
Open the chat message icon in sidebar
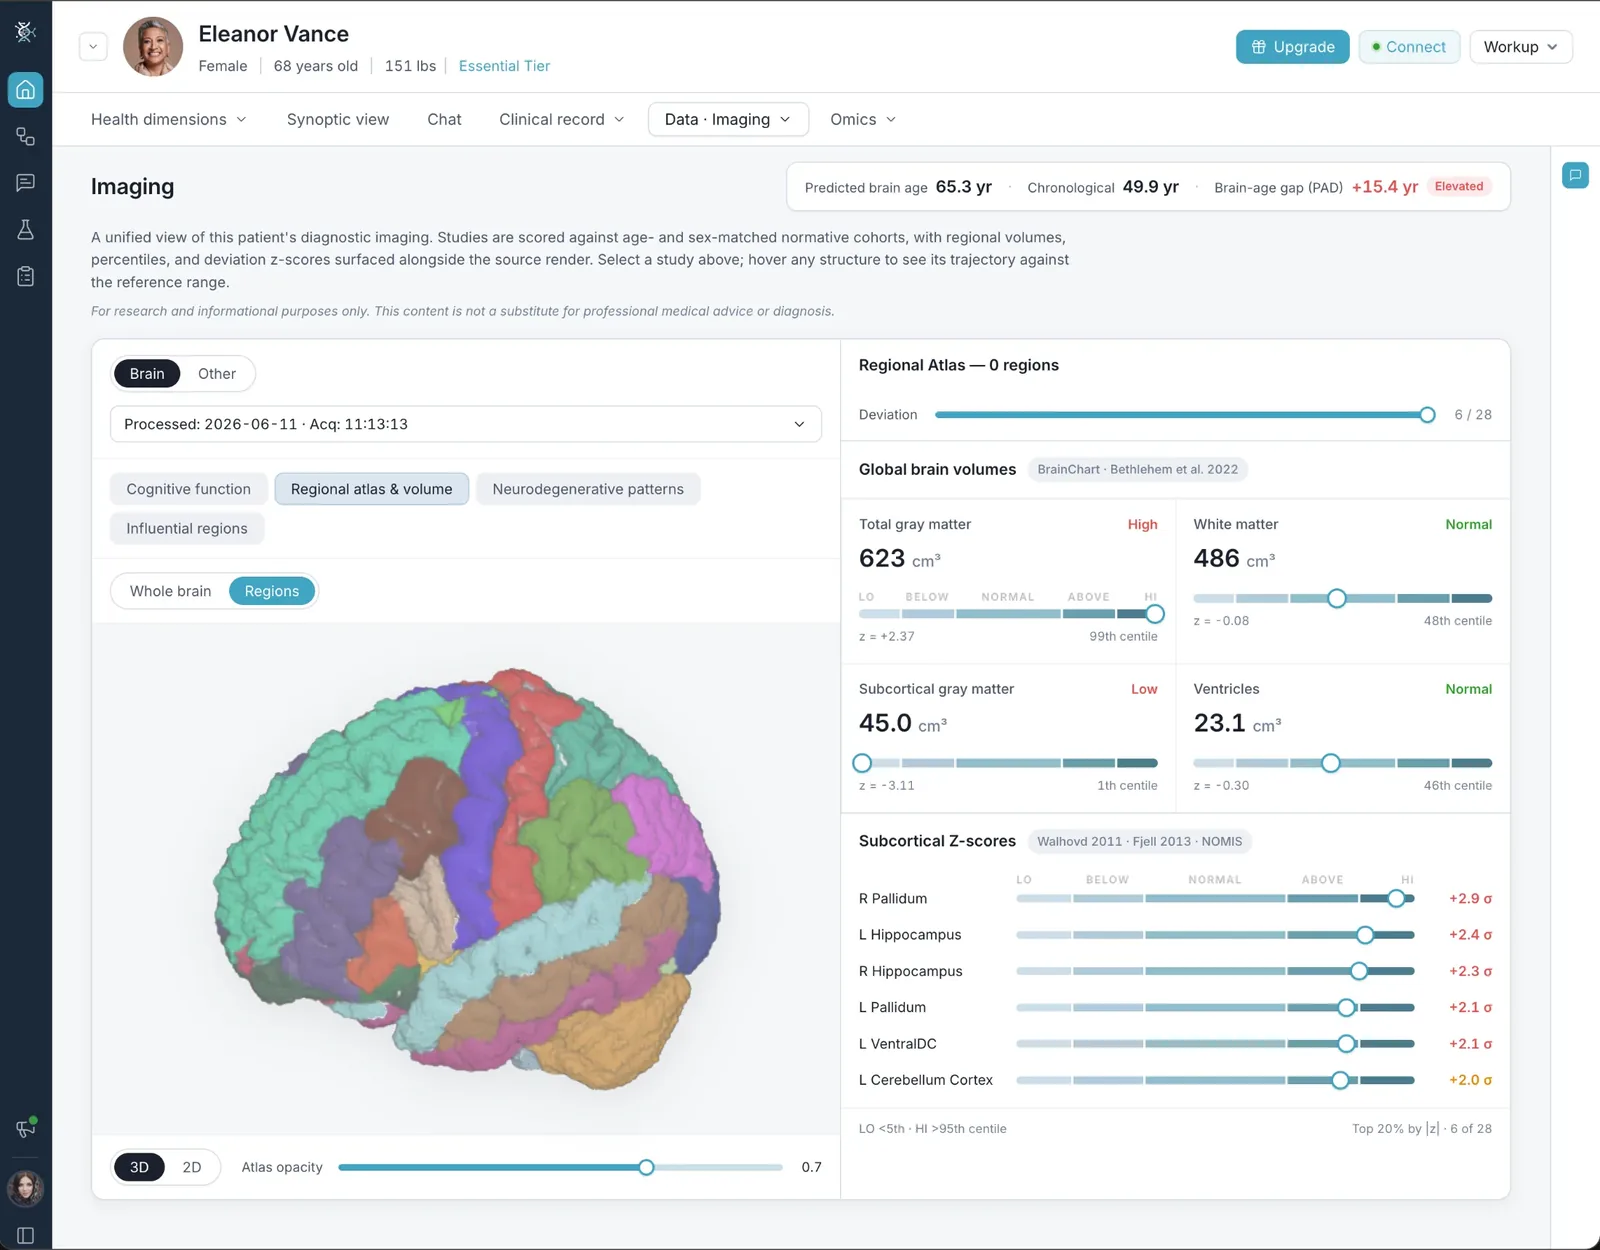coord(26,182)
